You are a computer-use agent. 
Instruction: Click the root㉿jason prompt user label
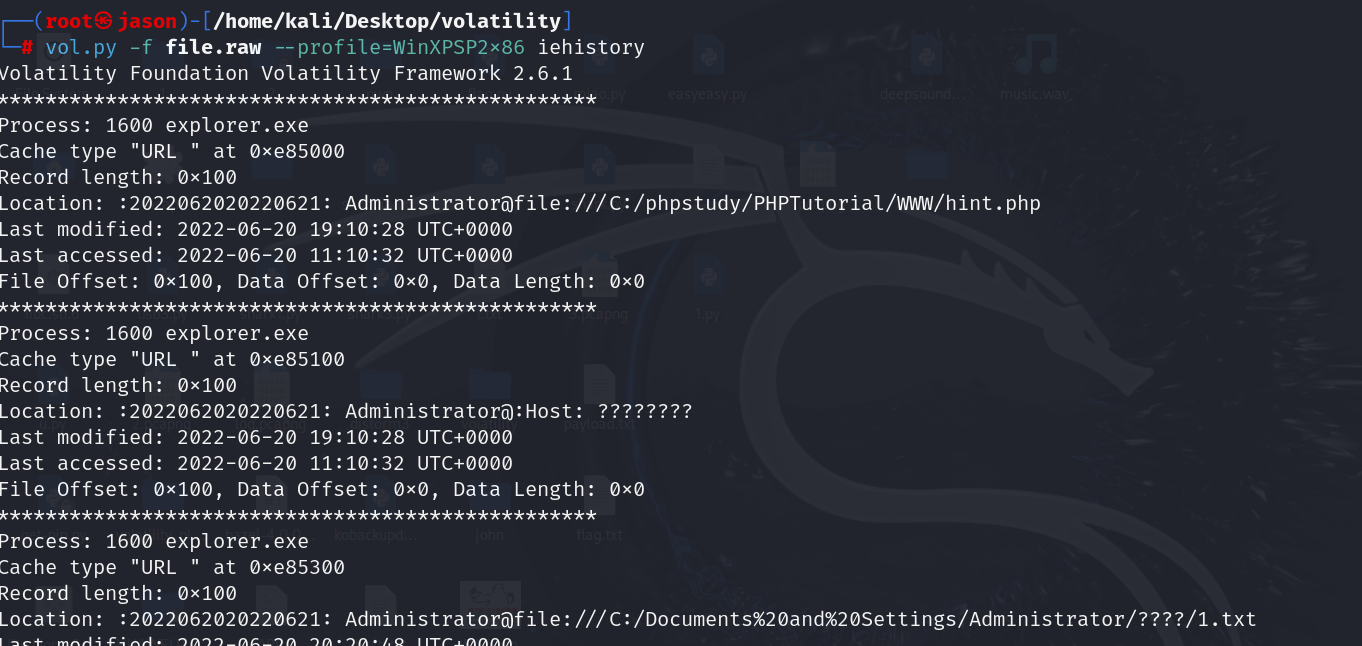click(x=111, y=21)
